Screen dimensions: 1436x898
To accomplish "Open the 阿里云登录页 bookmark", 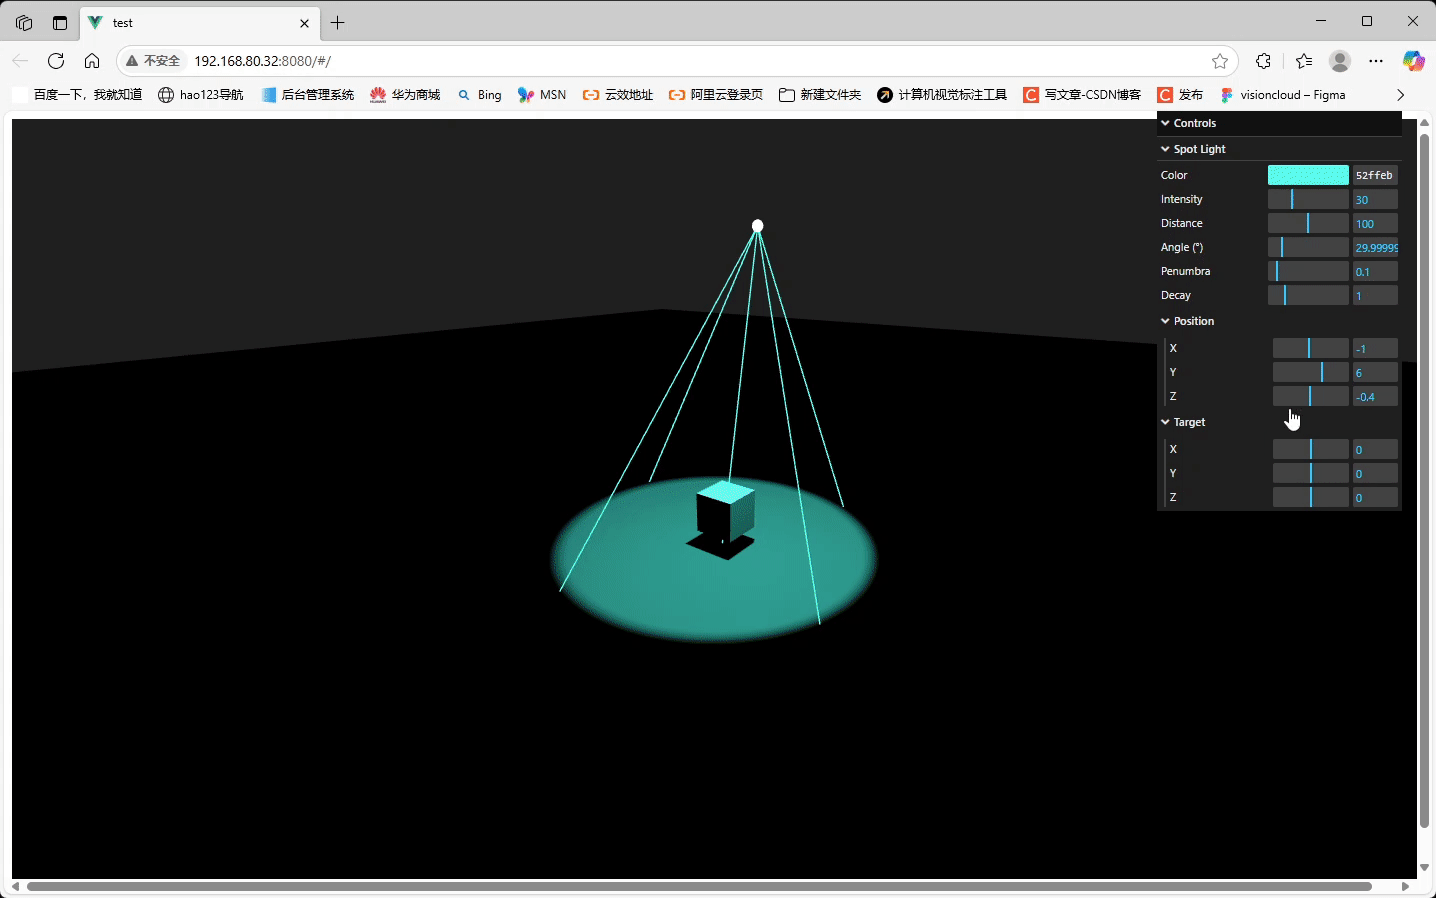I will tap(716, 95).
